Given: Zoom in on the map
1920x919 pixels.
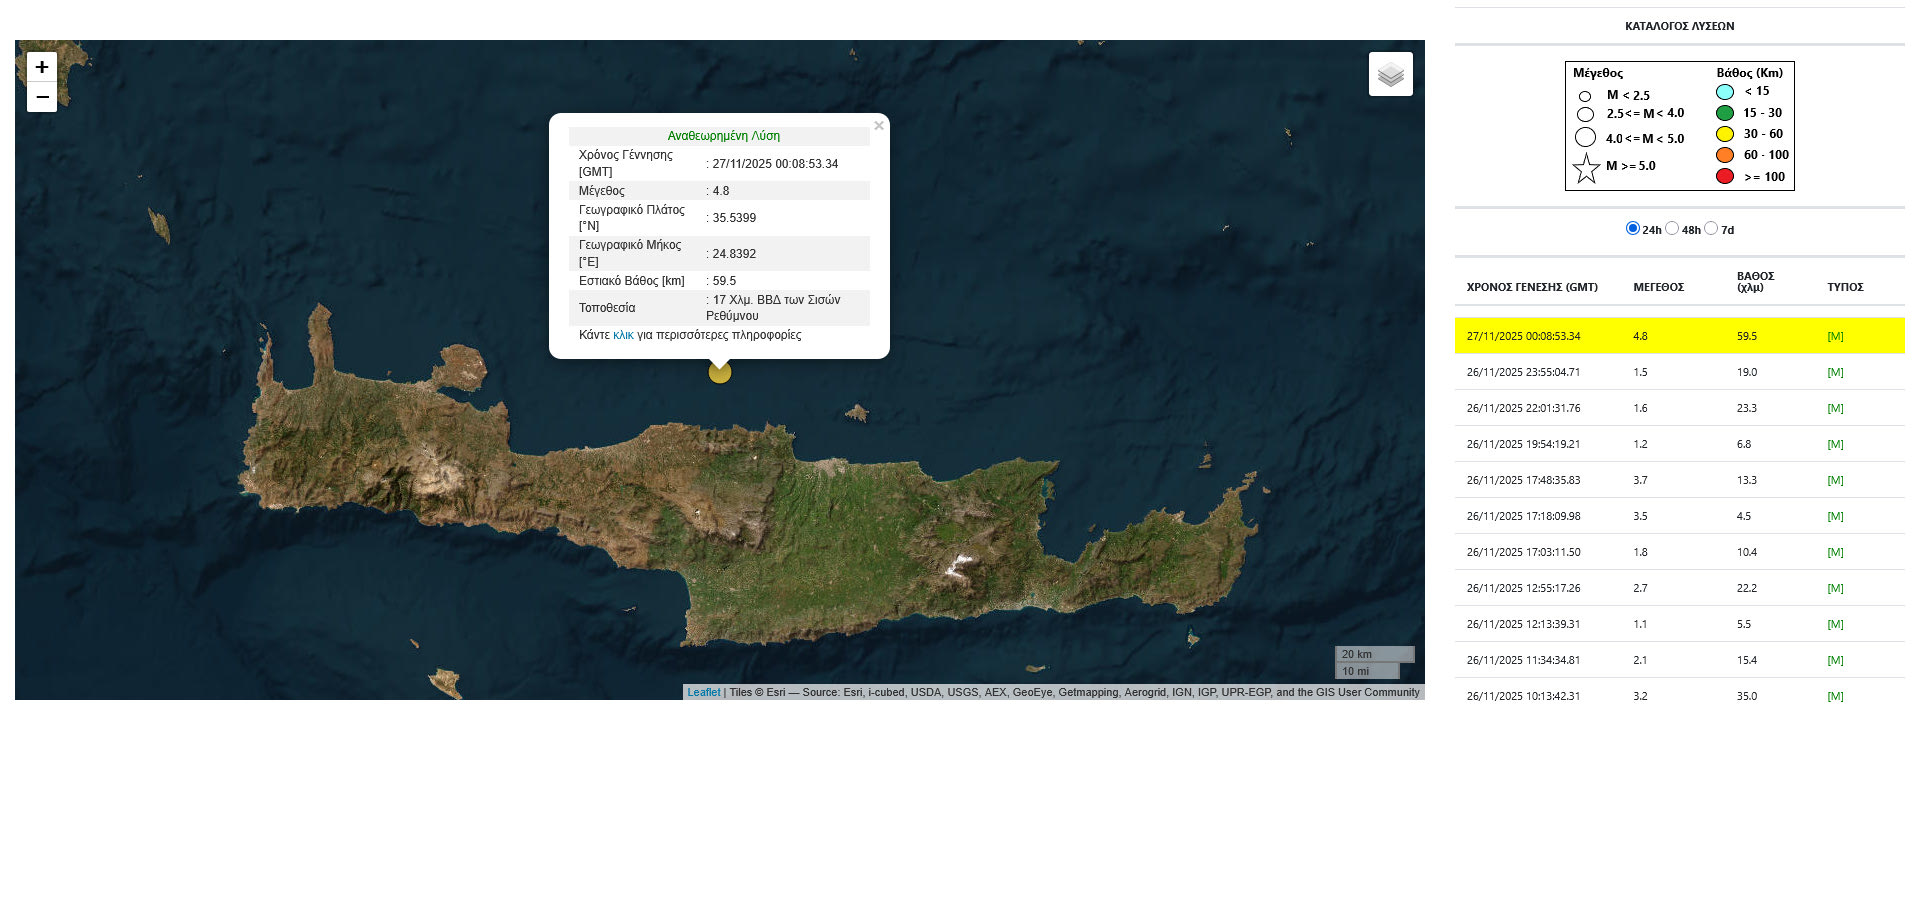Looking at the screenshot, I should [x=42, y=67].
